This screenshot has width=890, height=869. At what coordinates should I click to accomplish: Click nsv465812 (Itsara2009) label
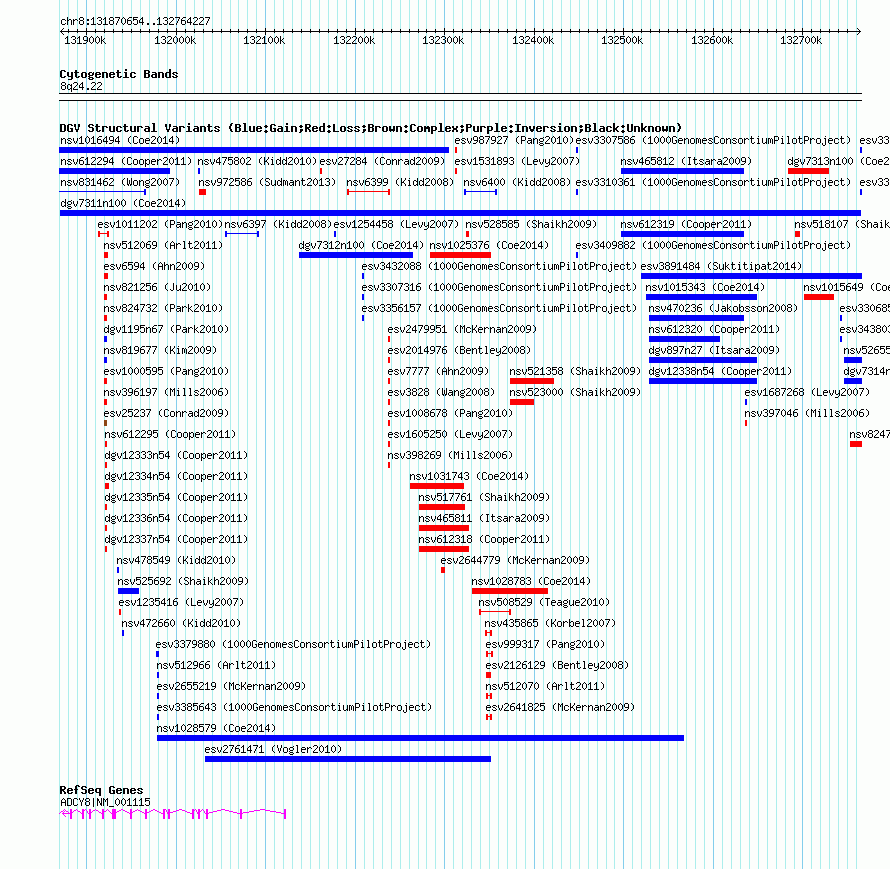coord(686,161)
